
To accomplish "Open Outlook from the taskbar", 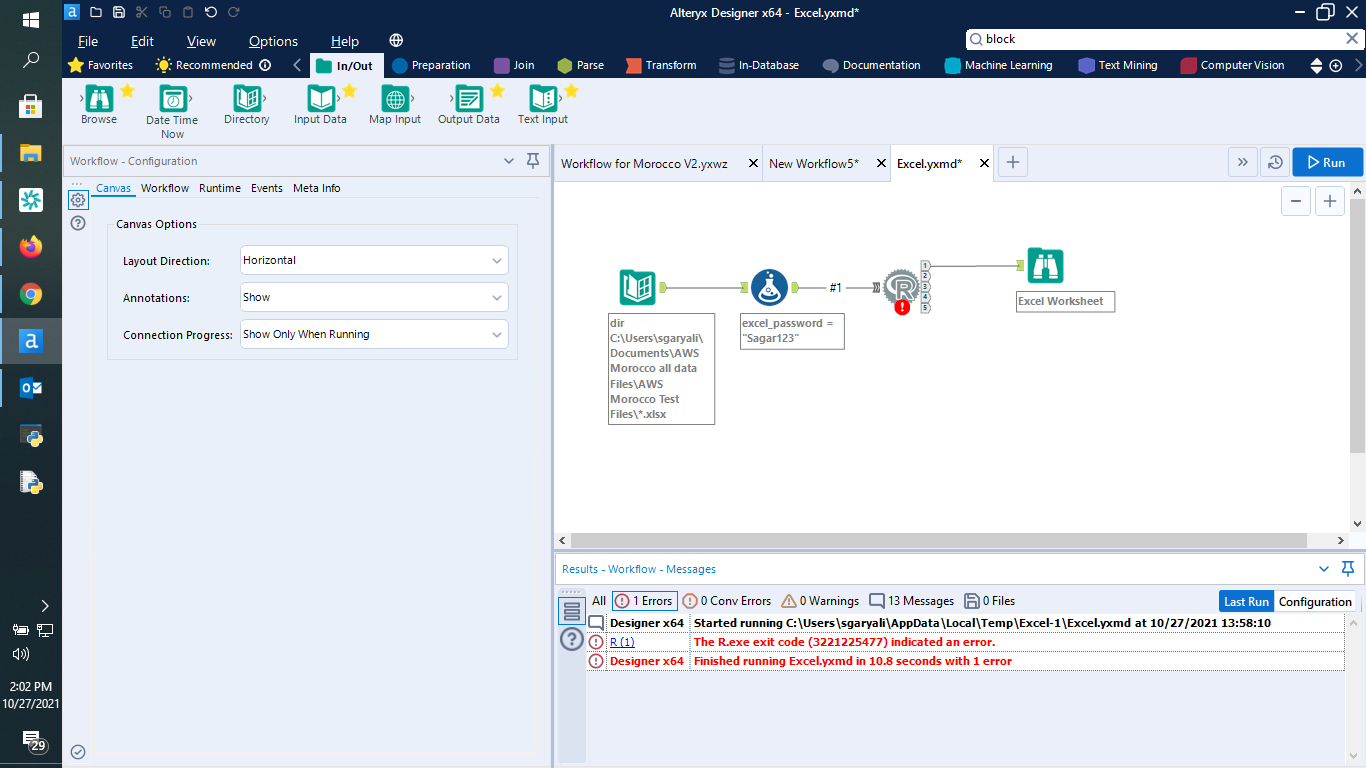I will coord(31,387).
